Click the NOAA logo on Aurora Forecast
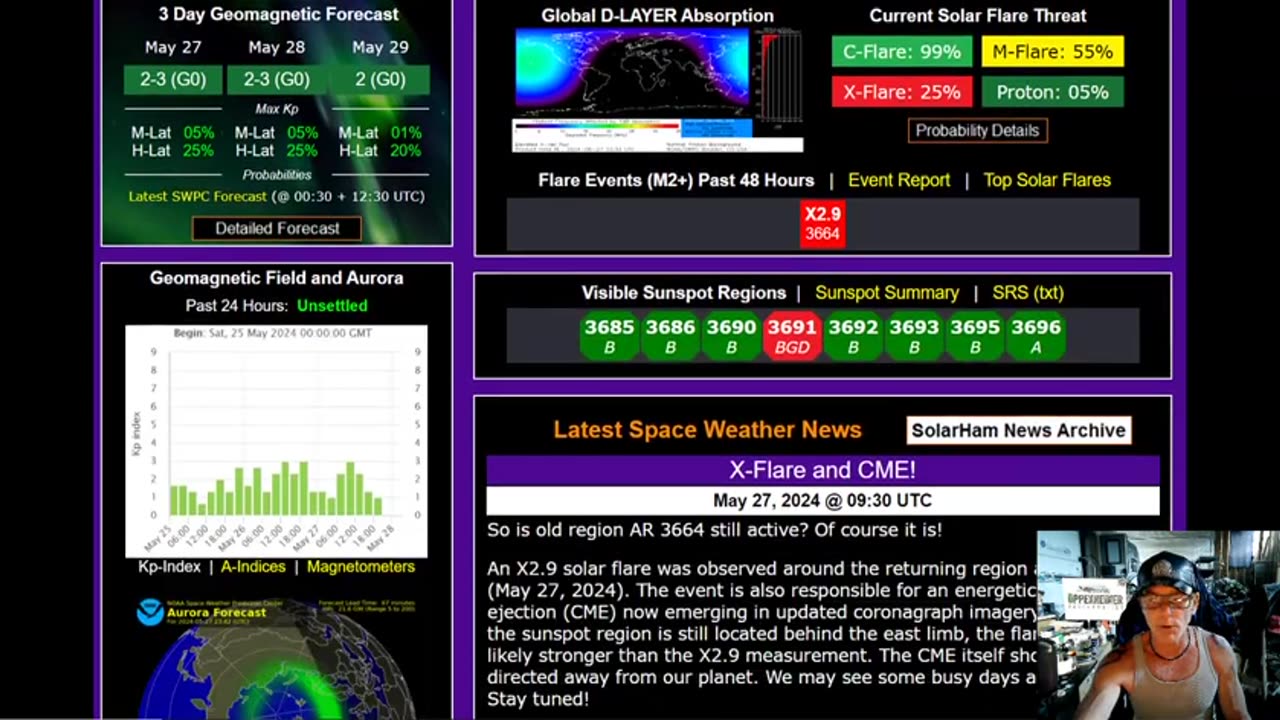The width and height of the screenshot is (1280, 720). pos(150,612)
